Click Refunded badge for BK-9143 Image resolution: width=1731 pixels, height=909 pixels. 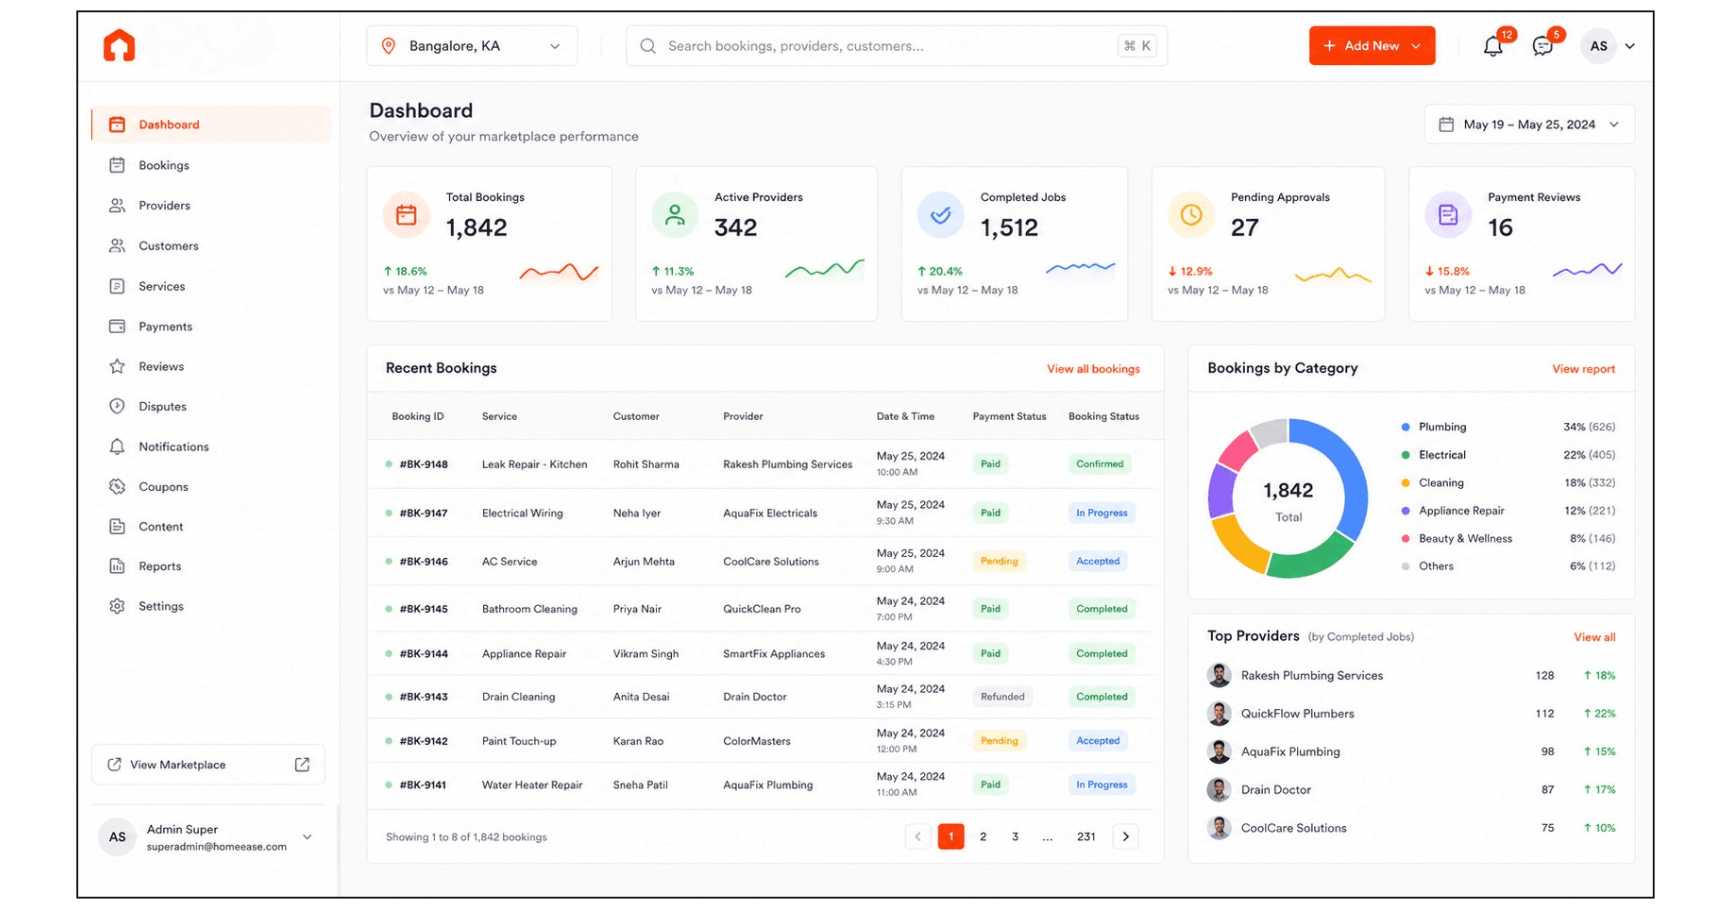tap(1002, 697)
